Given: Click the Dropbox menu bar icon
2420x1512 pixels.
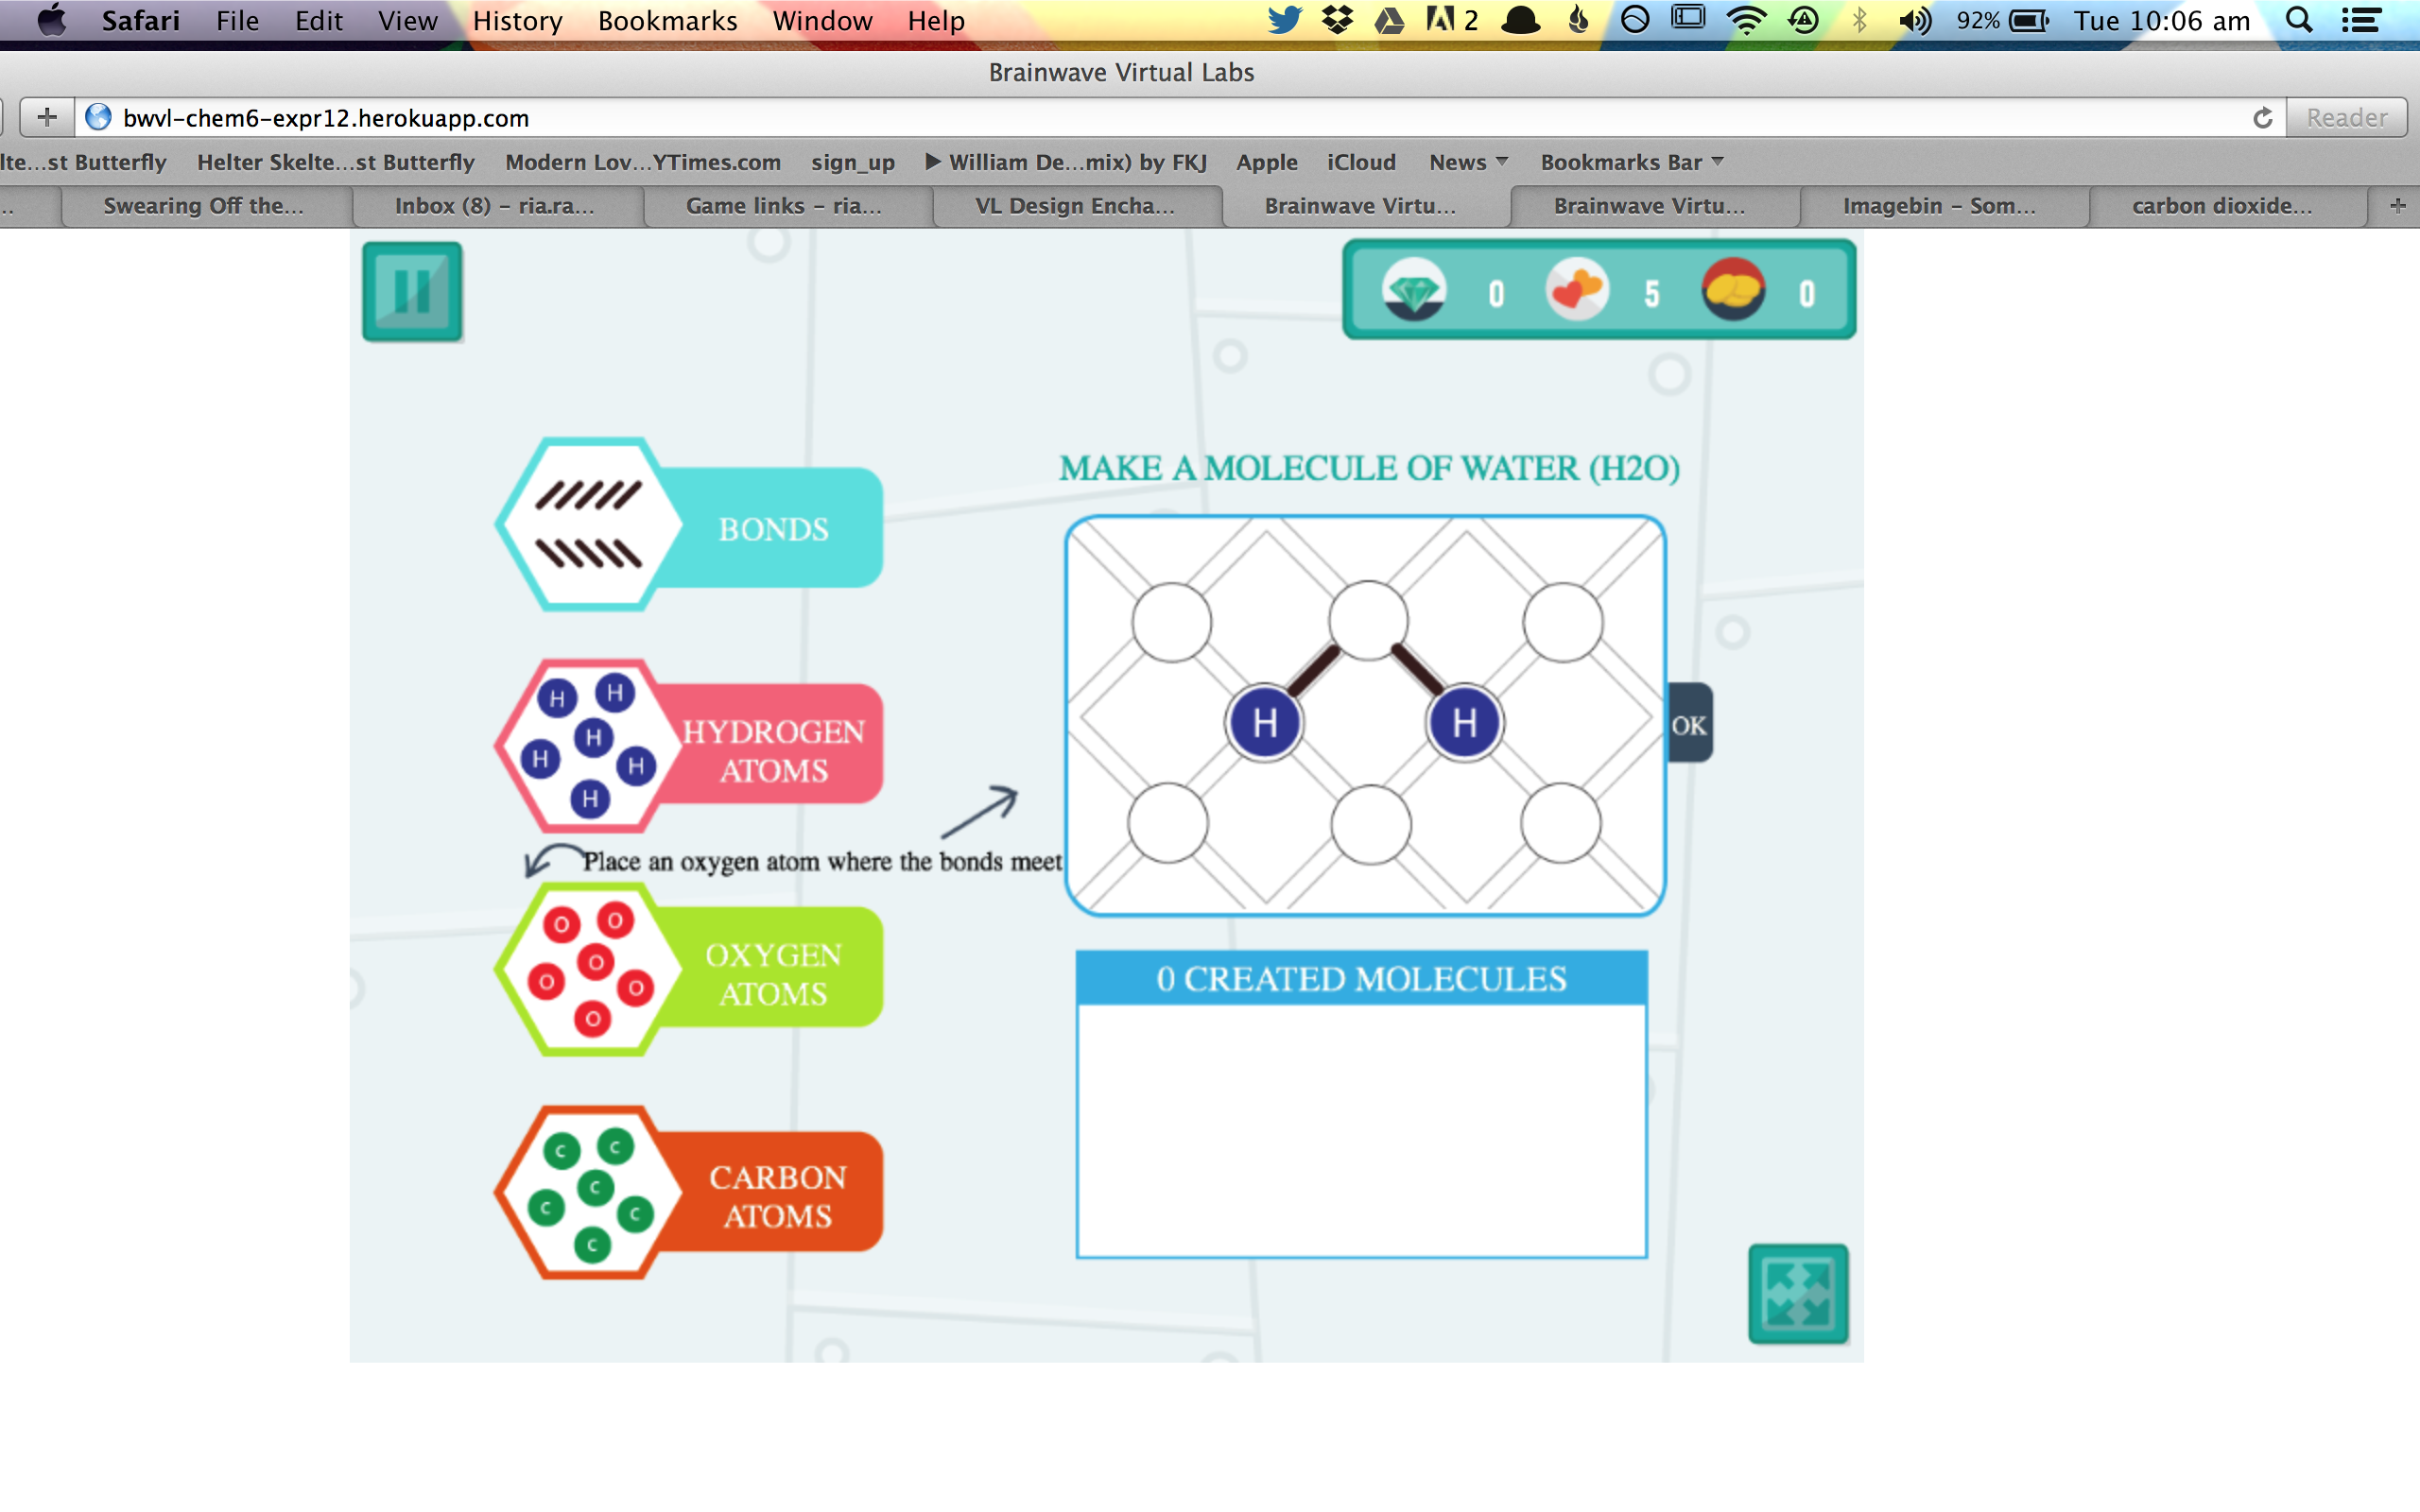Looking at the screenshot, I should [x=1337, y=20].
